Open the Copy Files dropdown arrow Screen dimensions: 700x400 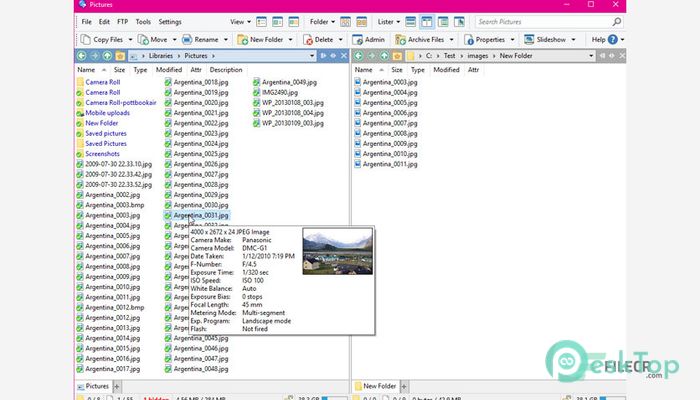tap(130, 39)
